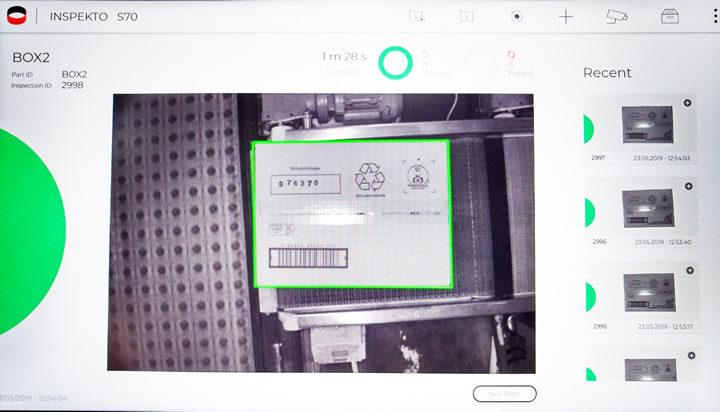The image size is (720, 412).
Task: Click the '2997' inspection number label
Action: tap(598, 158)
